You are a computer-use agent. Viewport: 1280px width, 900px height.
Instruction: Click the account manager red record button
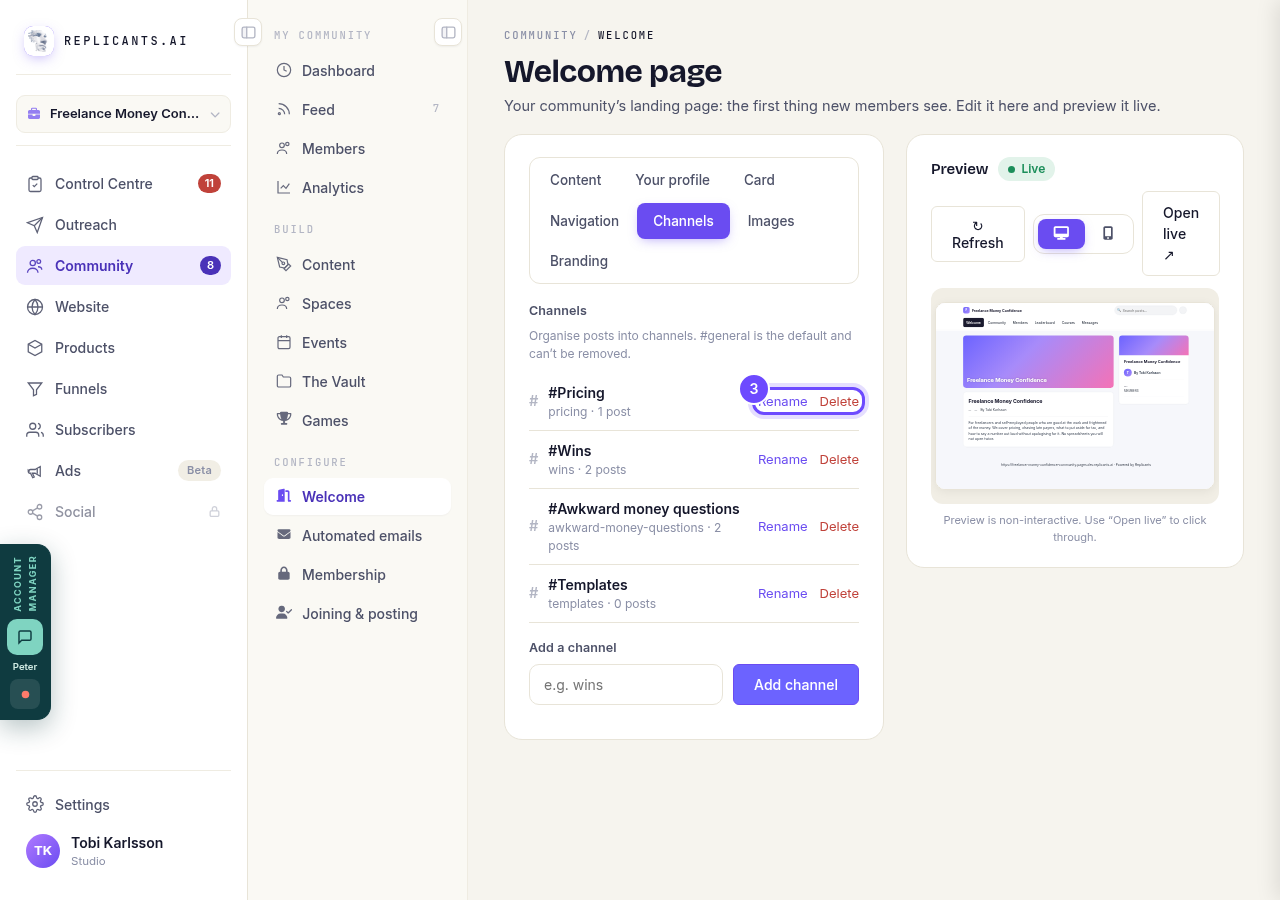[25, 694]
